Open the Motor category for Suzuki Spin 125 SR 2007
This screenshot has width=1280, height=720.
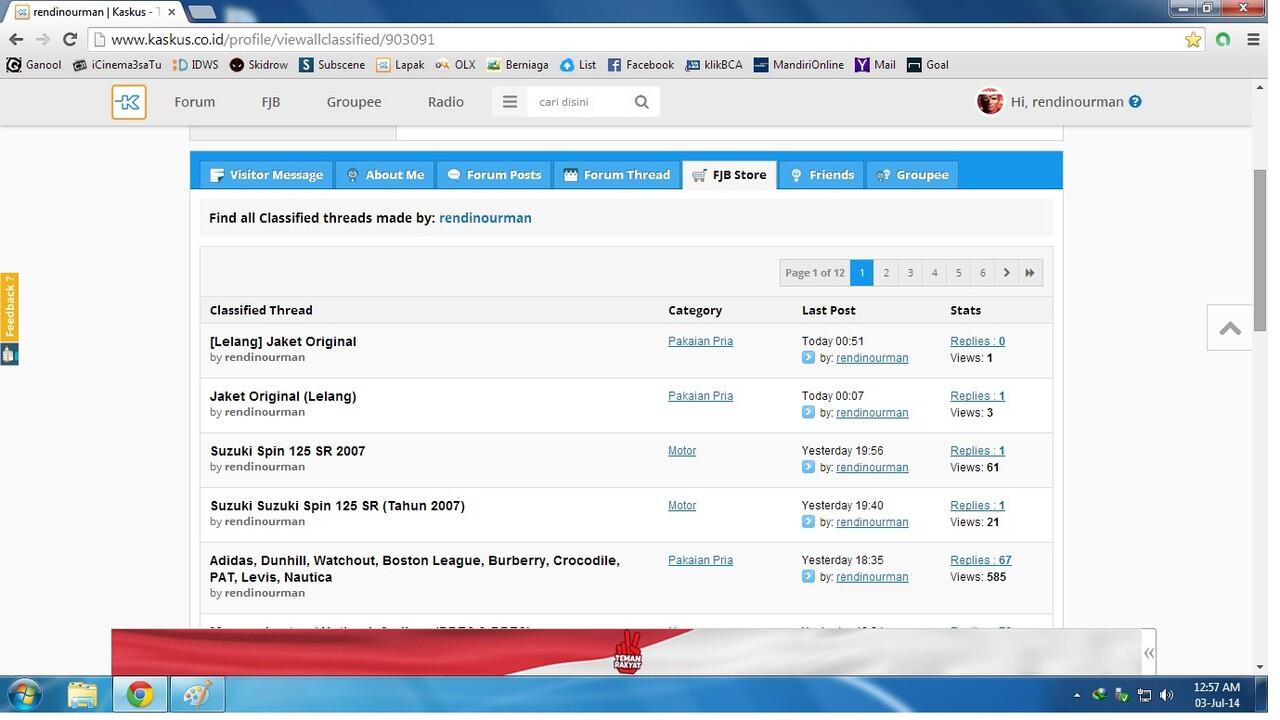tap(682, 451)
